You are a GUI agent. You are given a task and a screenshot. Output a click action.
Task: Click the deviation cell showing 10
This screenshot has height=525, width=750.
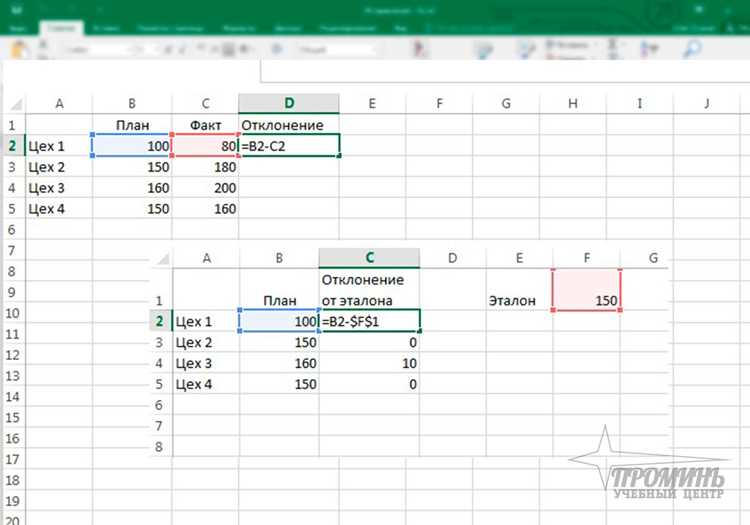point(369,363)
